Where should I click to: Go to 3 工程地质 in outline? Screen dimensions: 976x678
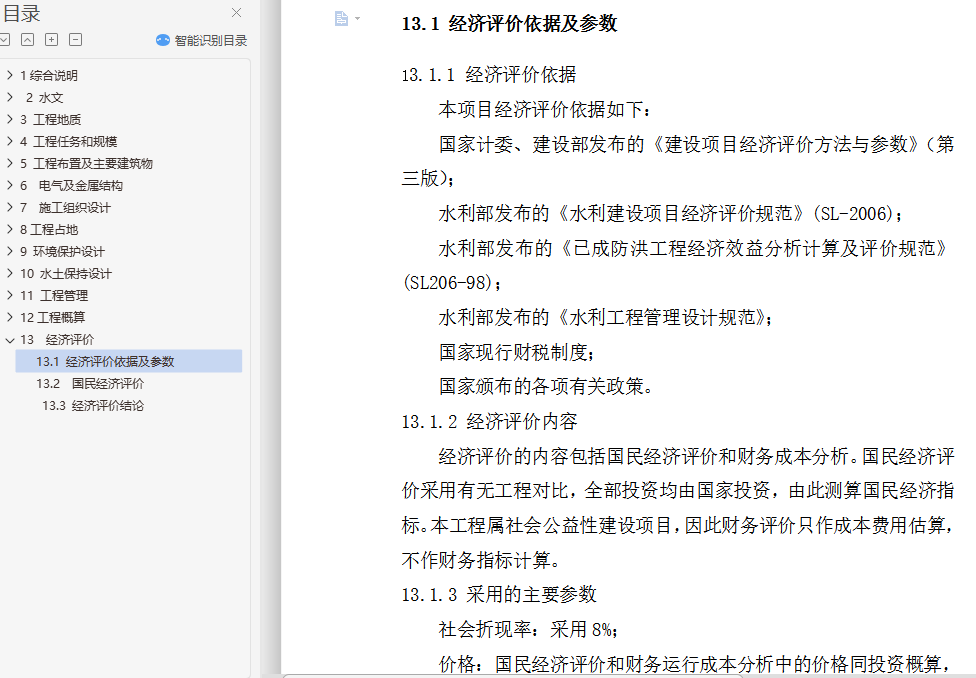pyautogui.click(x=50, y=119)
